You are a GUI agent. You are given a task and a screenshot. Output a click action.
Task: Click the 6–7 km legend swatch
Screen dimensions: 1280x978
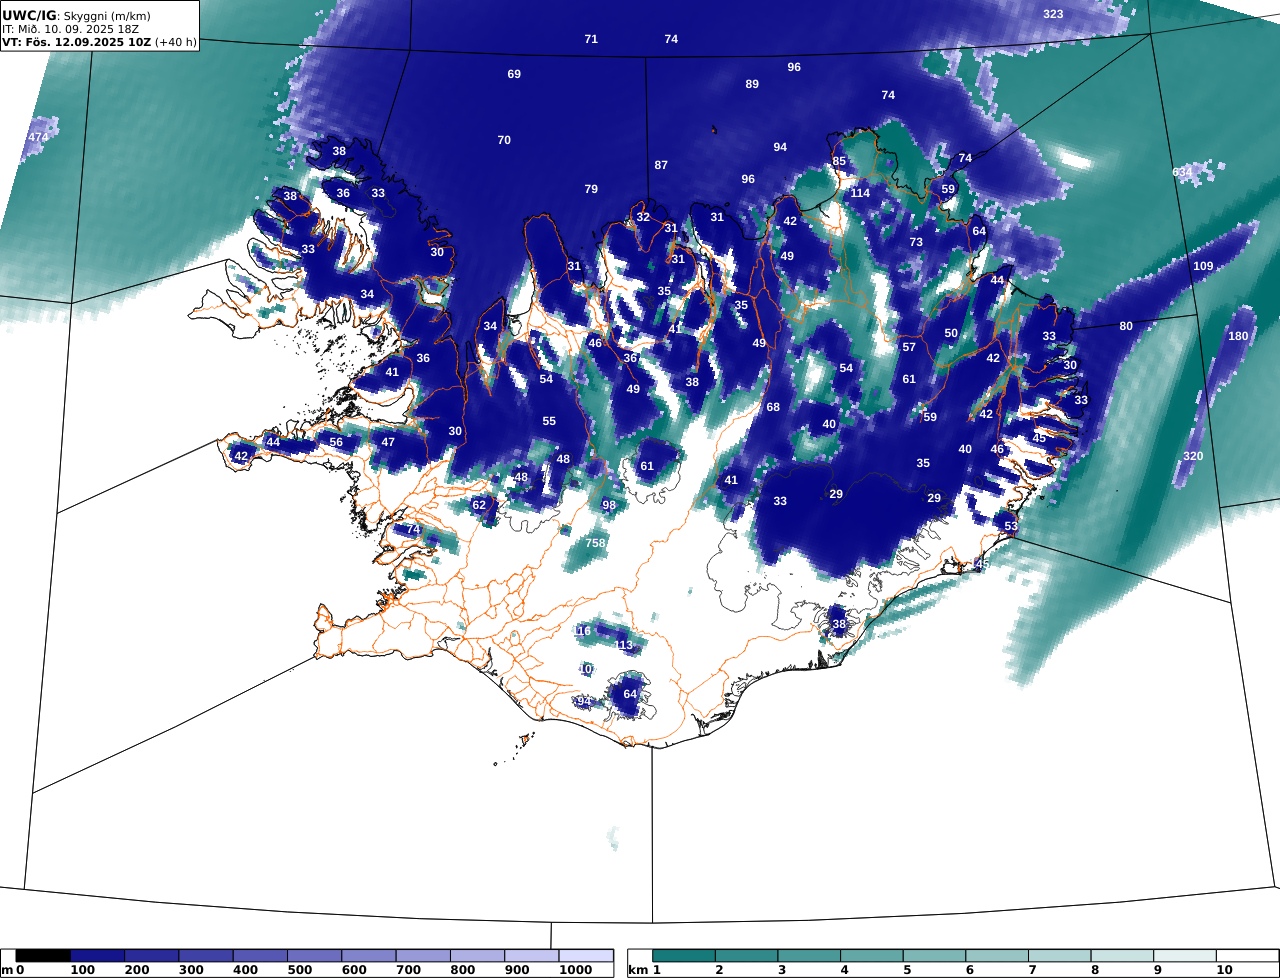coord(997,956)
